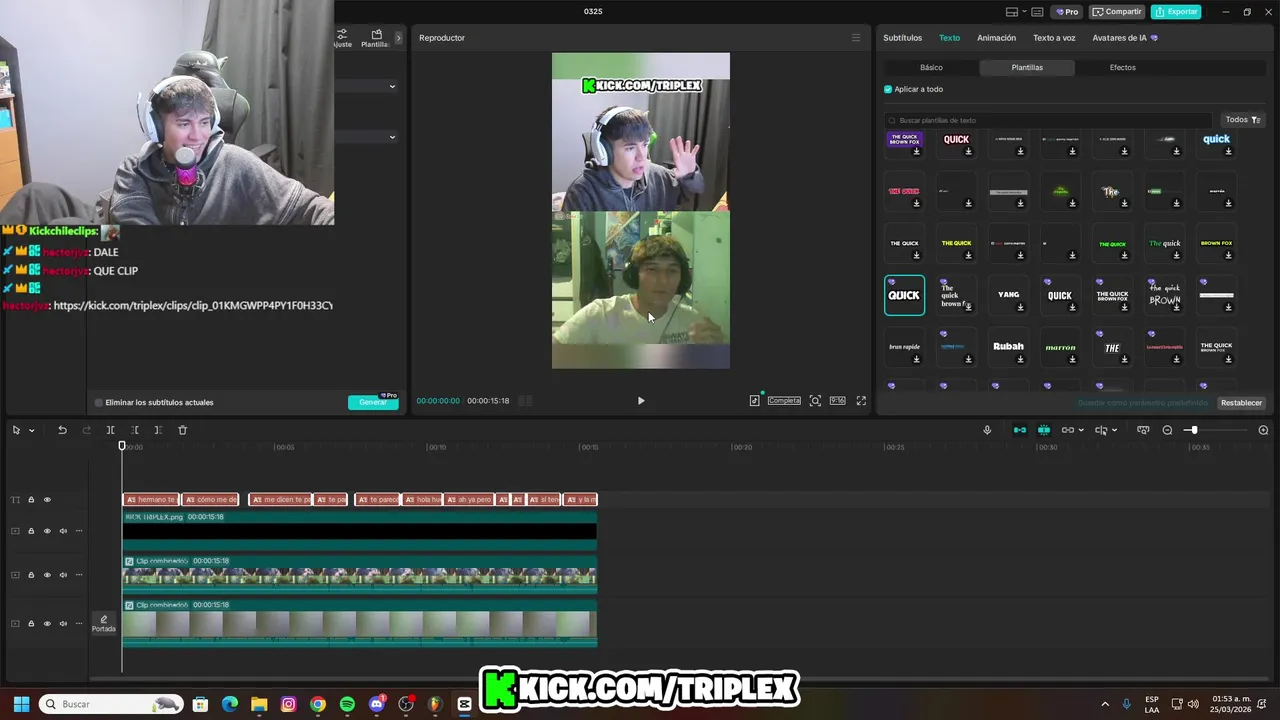
Task: Click the preview zoom scan icon
Action: [x=815, y=401]
